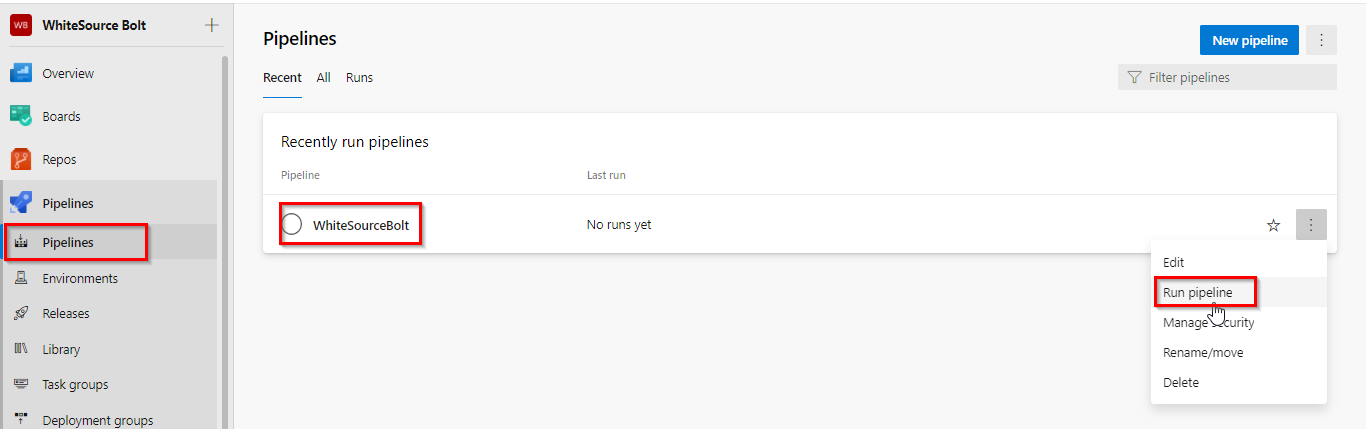Open Deployment groups icon

point(20,420)
